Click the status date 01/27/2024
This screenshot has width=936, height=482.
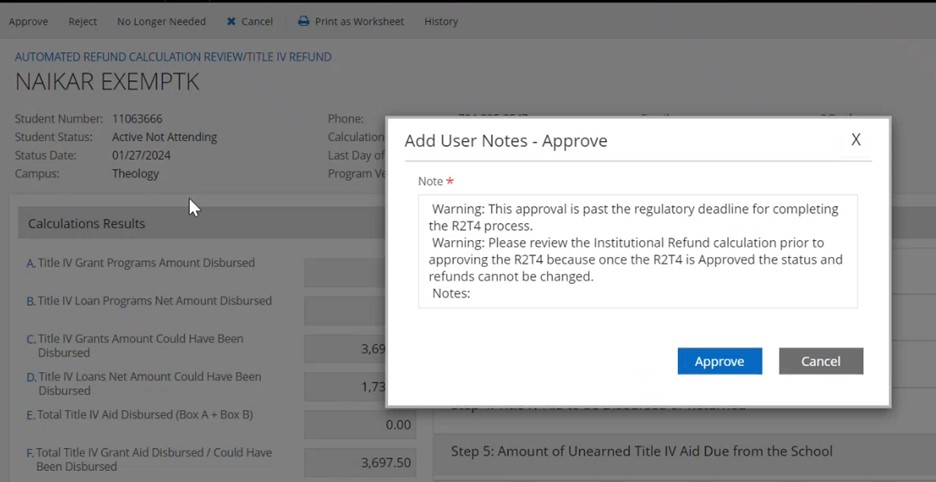141,156
